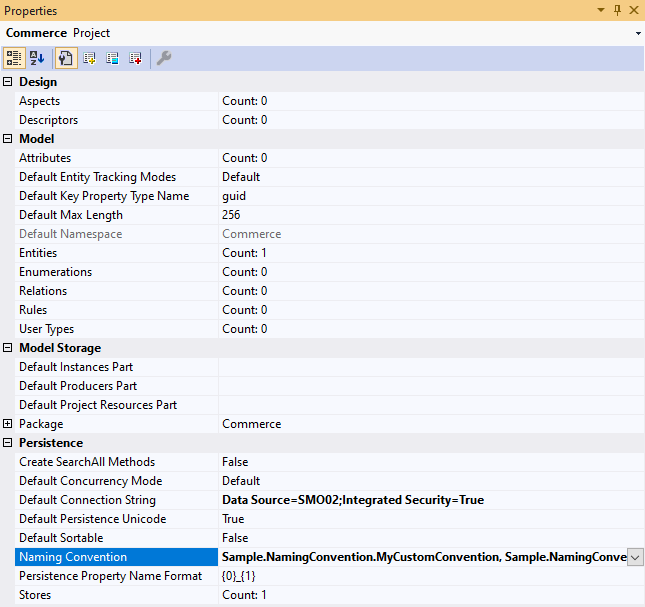Click the guid value of Default Key Property Type Name
Viewport: 645px width, 607px height.
(x=234, y=196)
